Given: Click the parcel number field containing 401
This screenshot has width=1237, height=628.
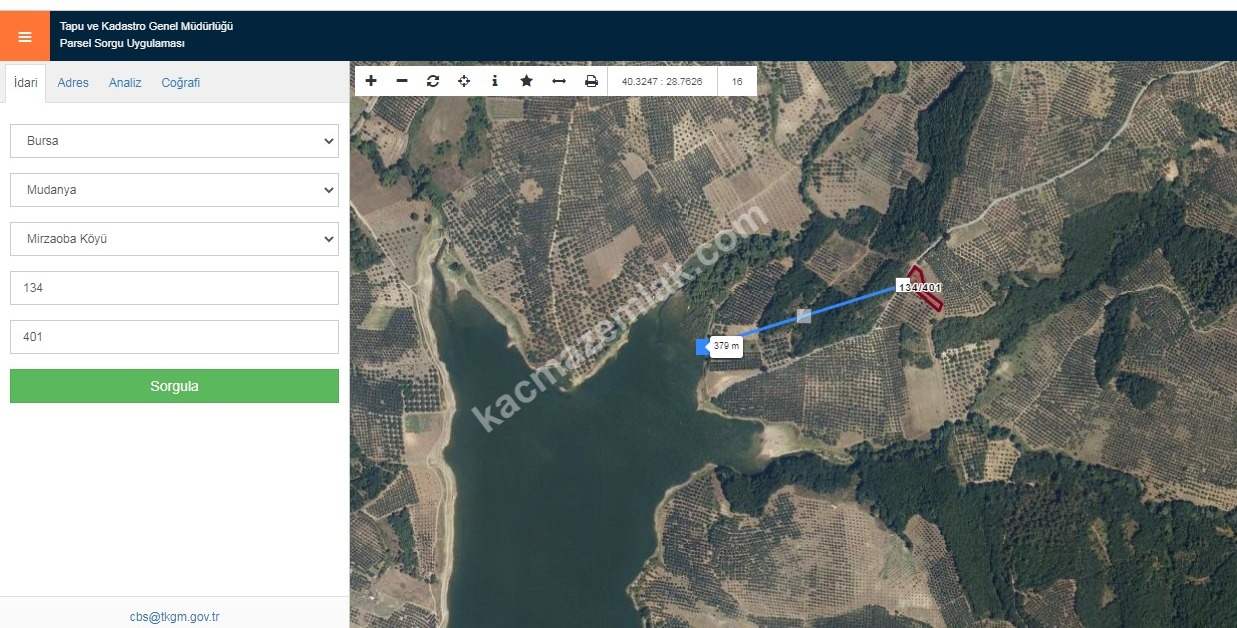Looking at the screenshot, I should pos(174,337).
